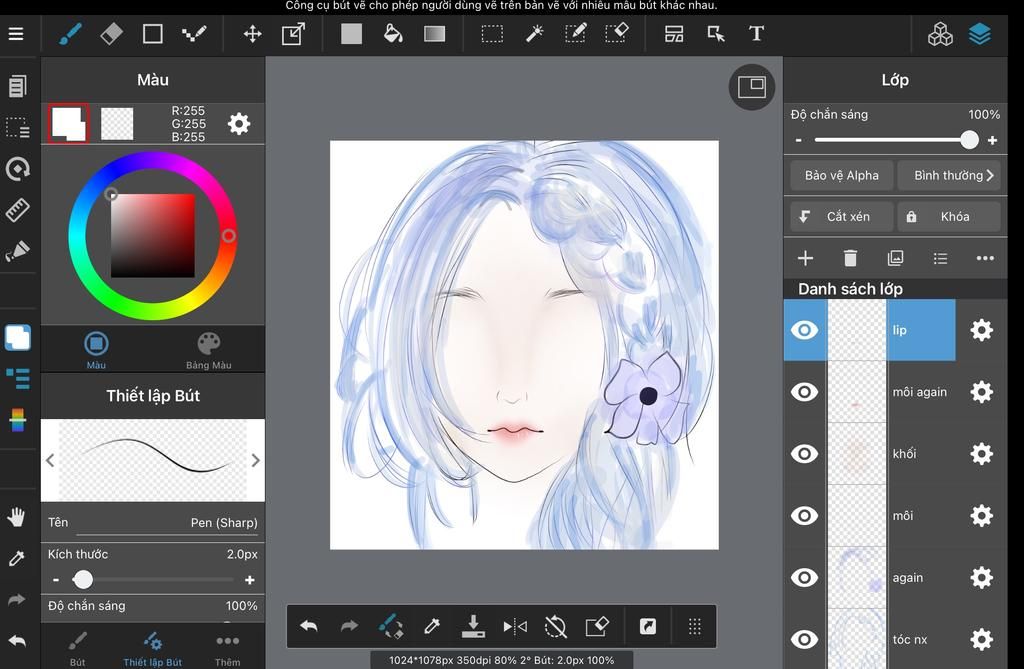This screenshot has width=1024, height=669.
Task: Hide the lip layer
Action: pos(805,330)
